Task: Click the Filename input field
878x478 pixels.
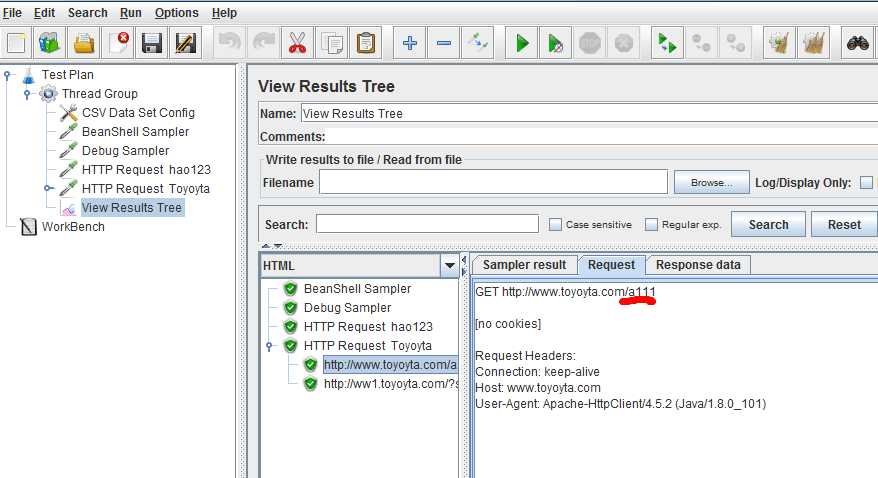Action: [x=493, y=182]
